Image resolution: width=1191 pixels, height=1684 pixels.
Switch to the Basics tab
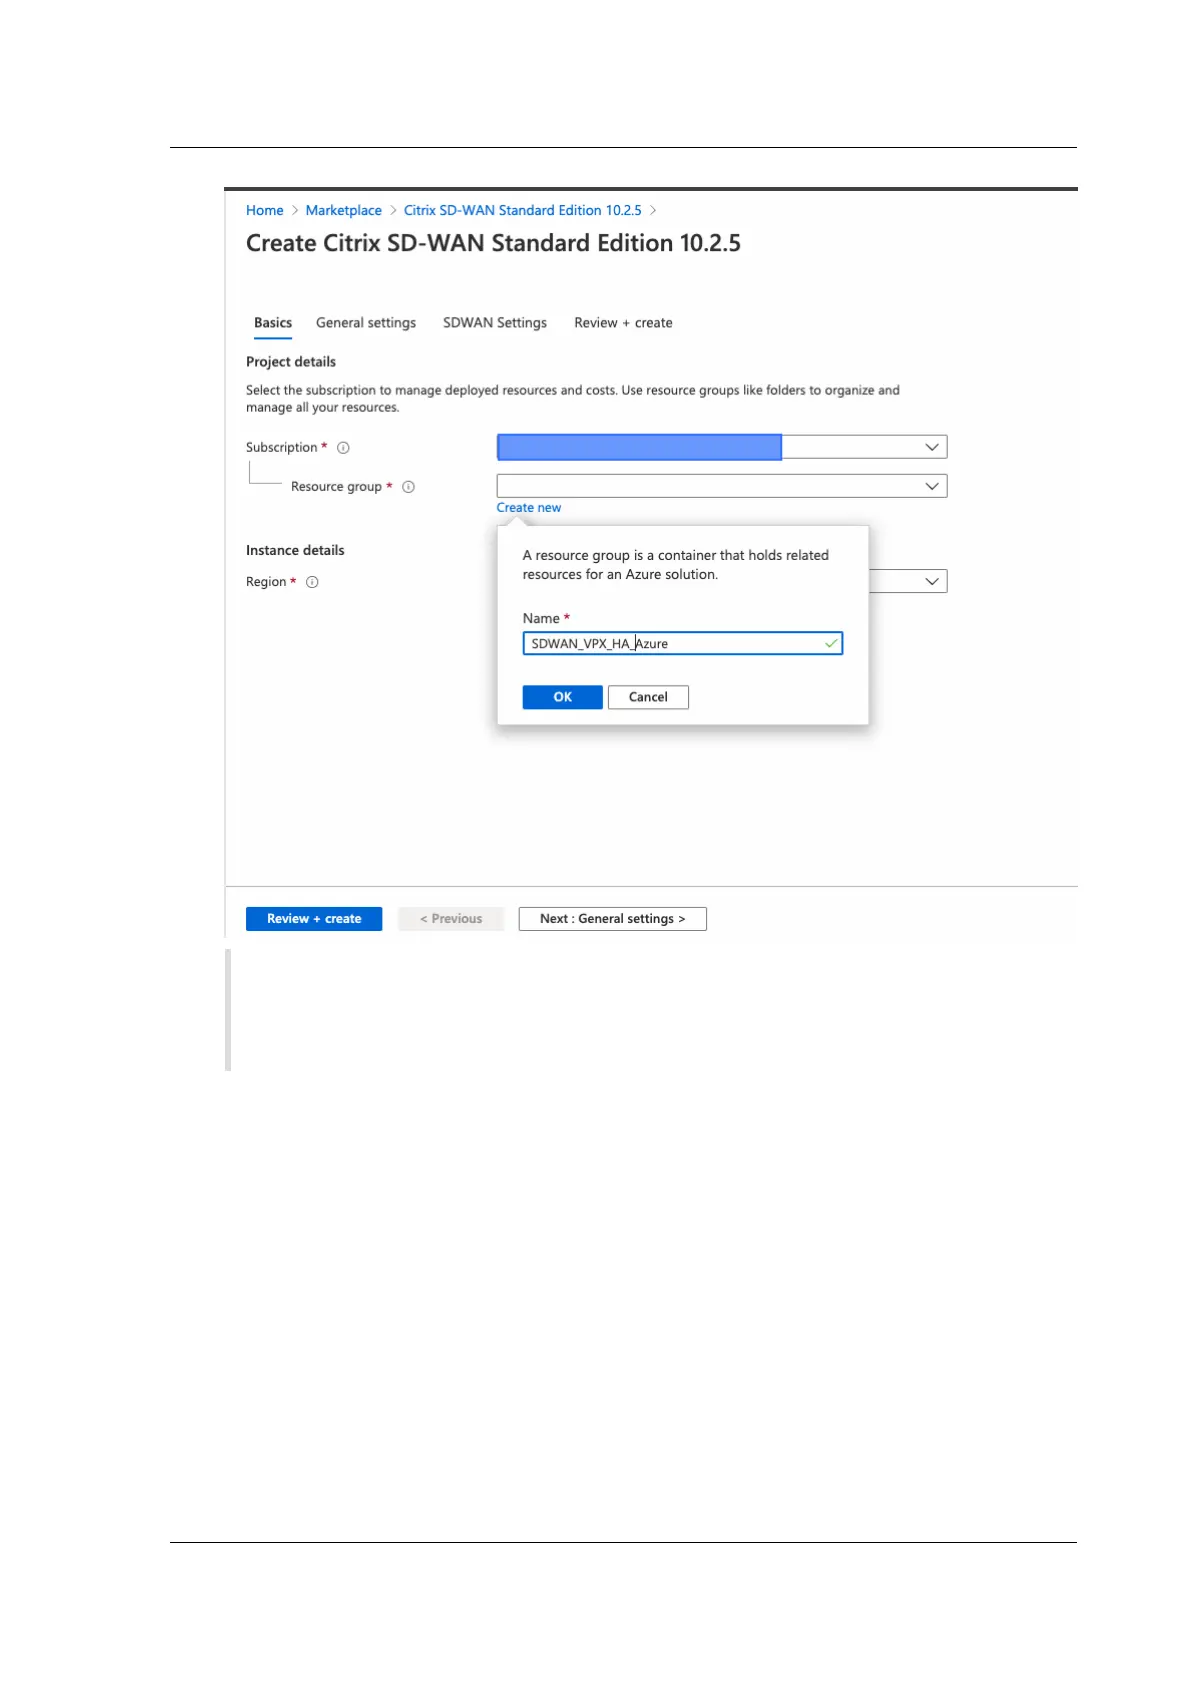point(273,323)
